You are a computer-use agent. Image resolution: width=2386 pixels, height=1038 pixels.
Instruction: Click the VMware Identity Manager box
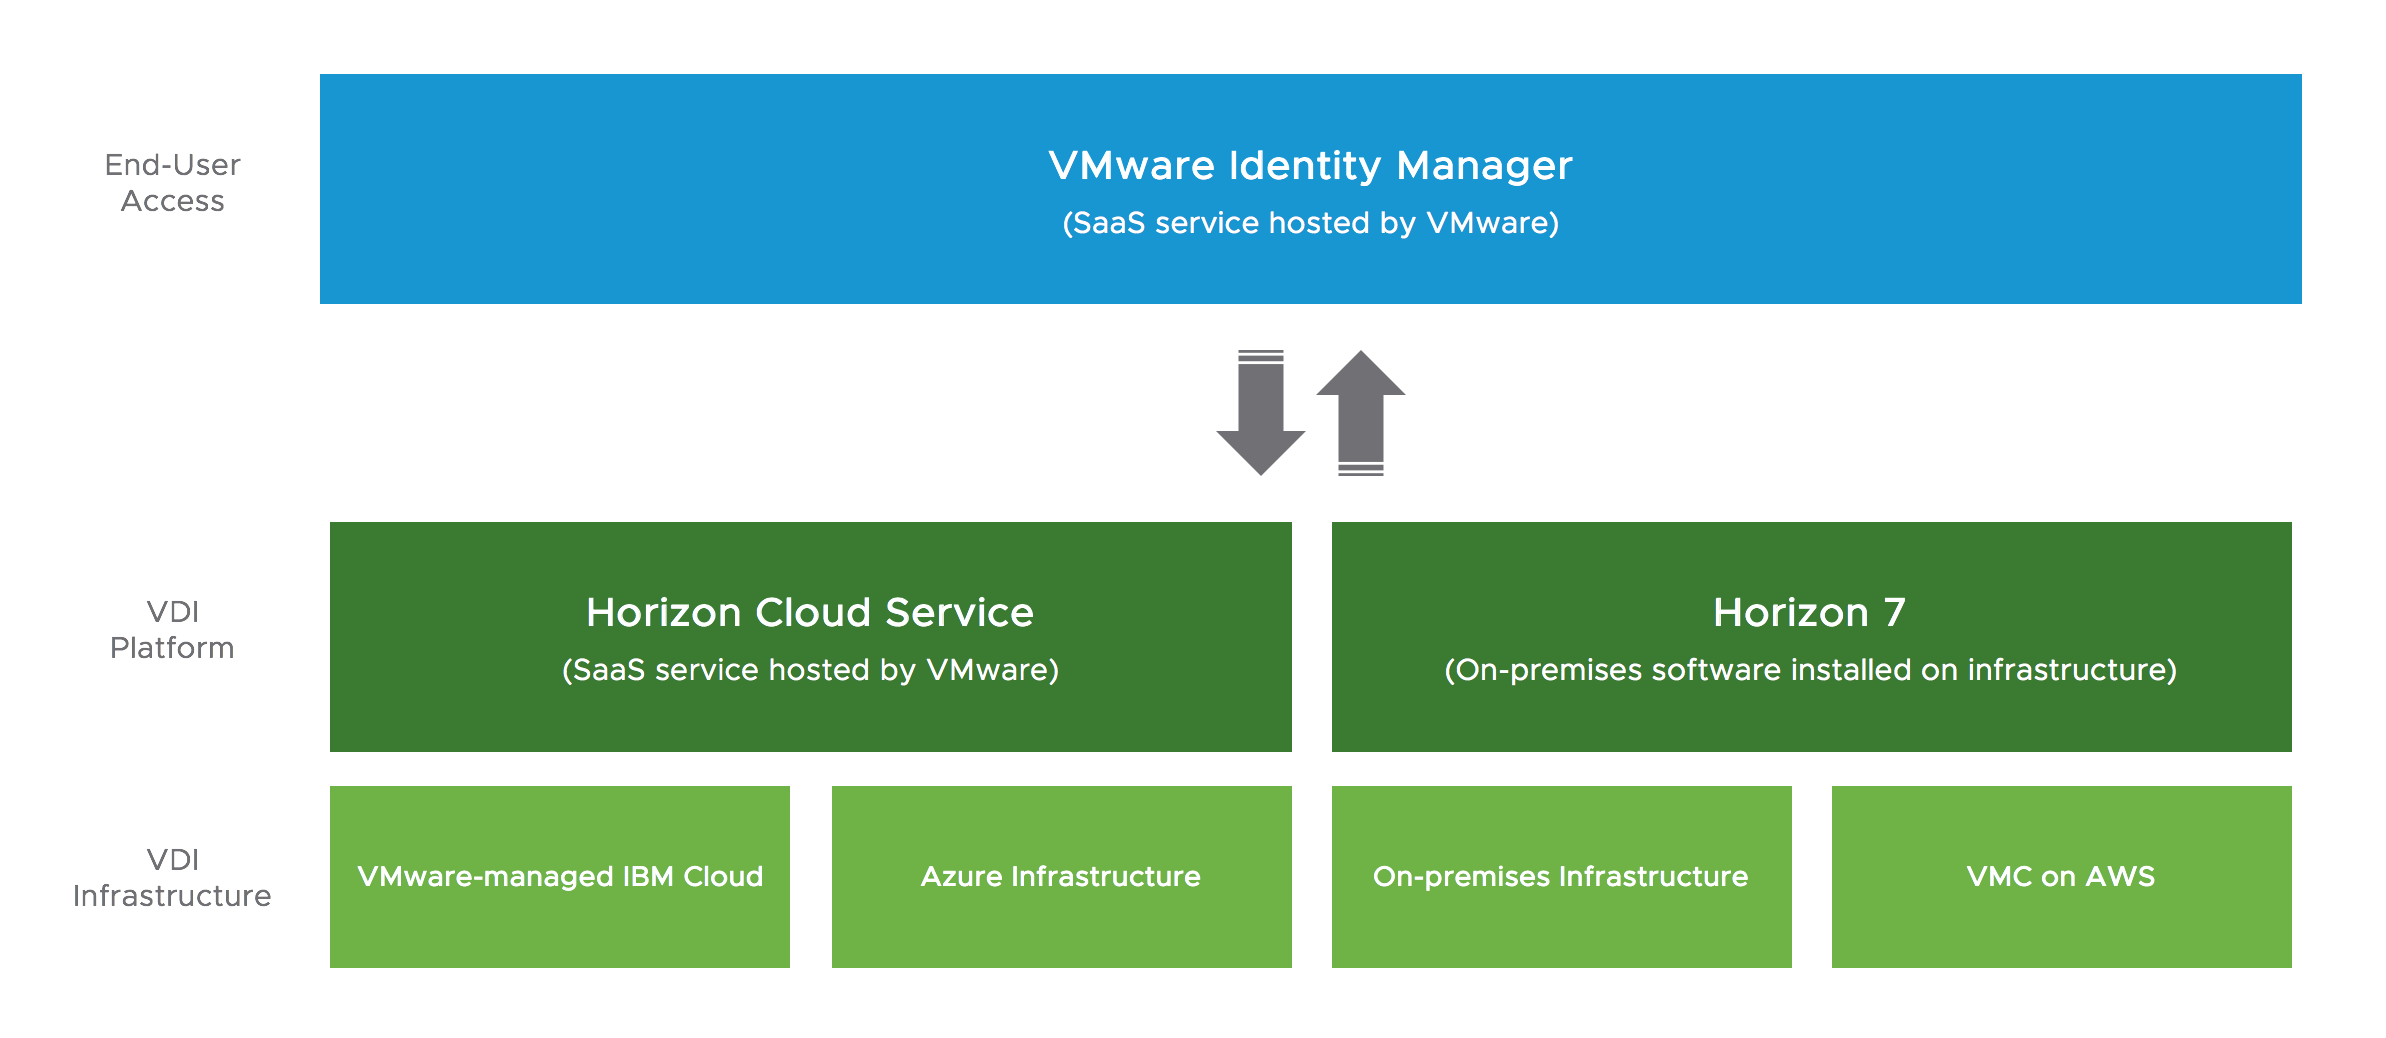coord(1310,189)
